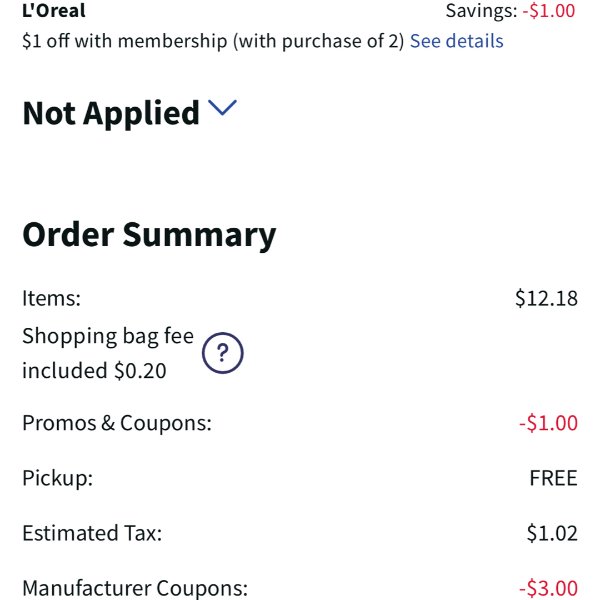Select the Items label
Image resolution: width=600 pixels, height=600 pixels.
point(52,298)
